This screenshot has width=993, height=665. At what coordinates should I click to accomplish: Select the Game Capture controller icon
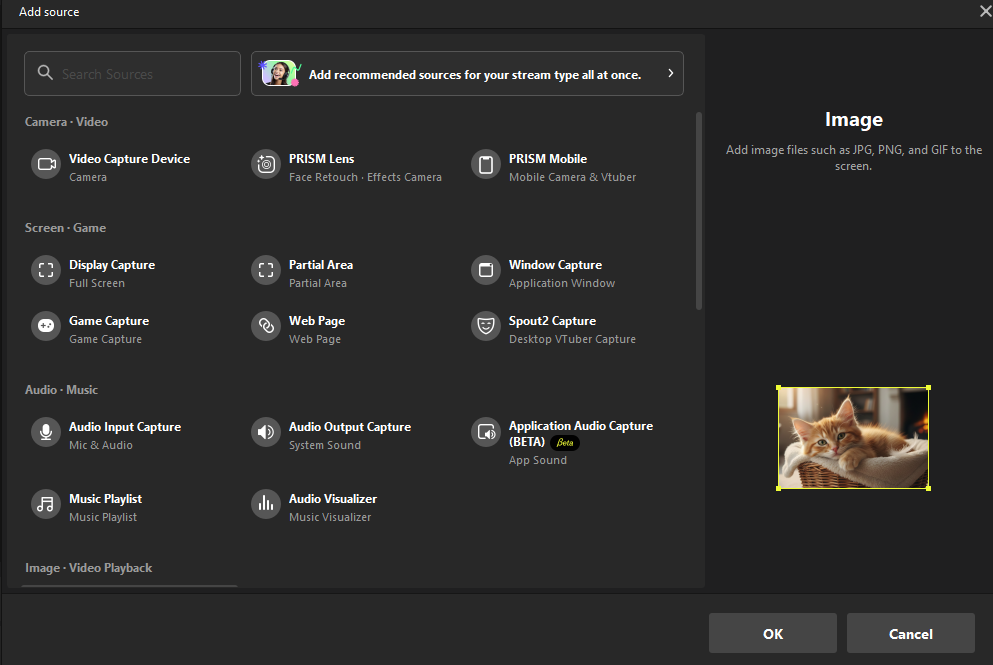click(46, 327)
